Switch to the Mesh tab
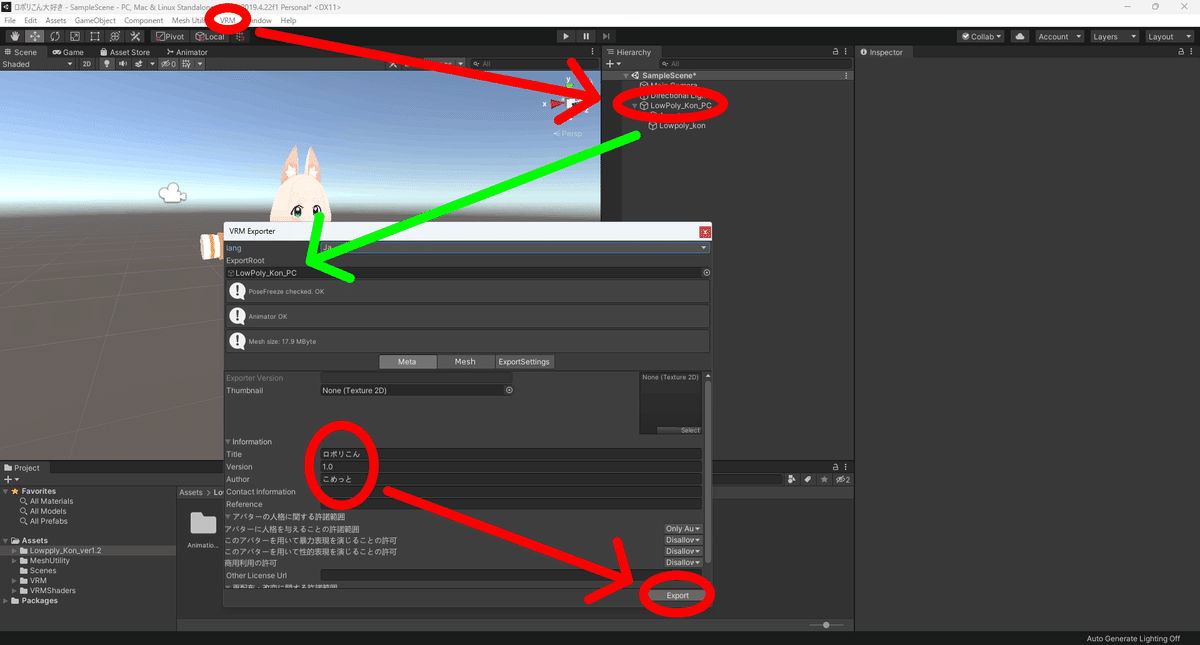1200x645 pixels. (465, 362)
